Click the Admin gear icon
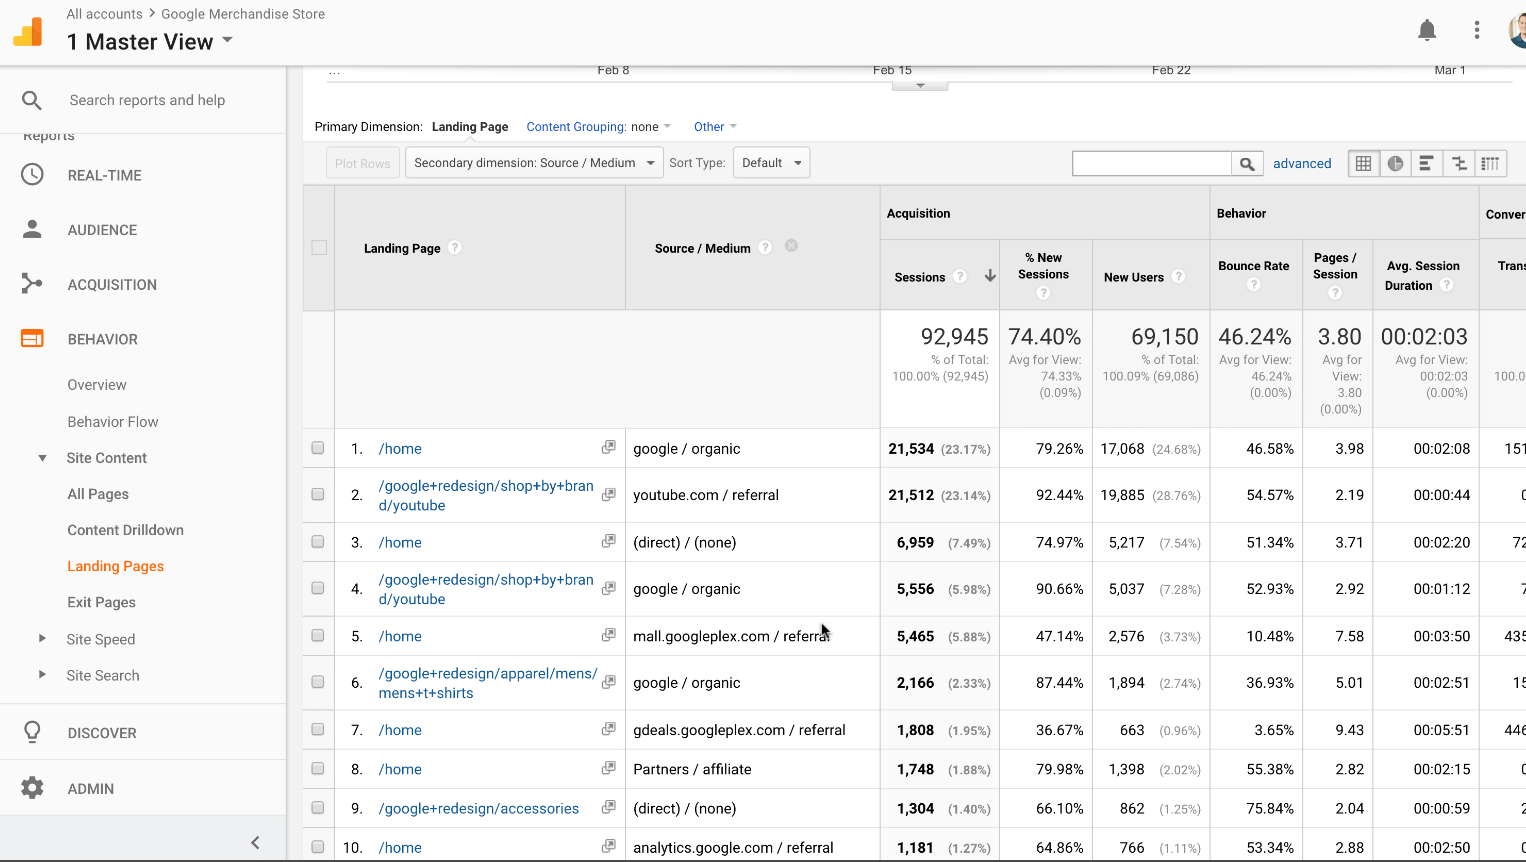The width and height of the screenshot is (1526, 862). pos(32,788)
